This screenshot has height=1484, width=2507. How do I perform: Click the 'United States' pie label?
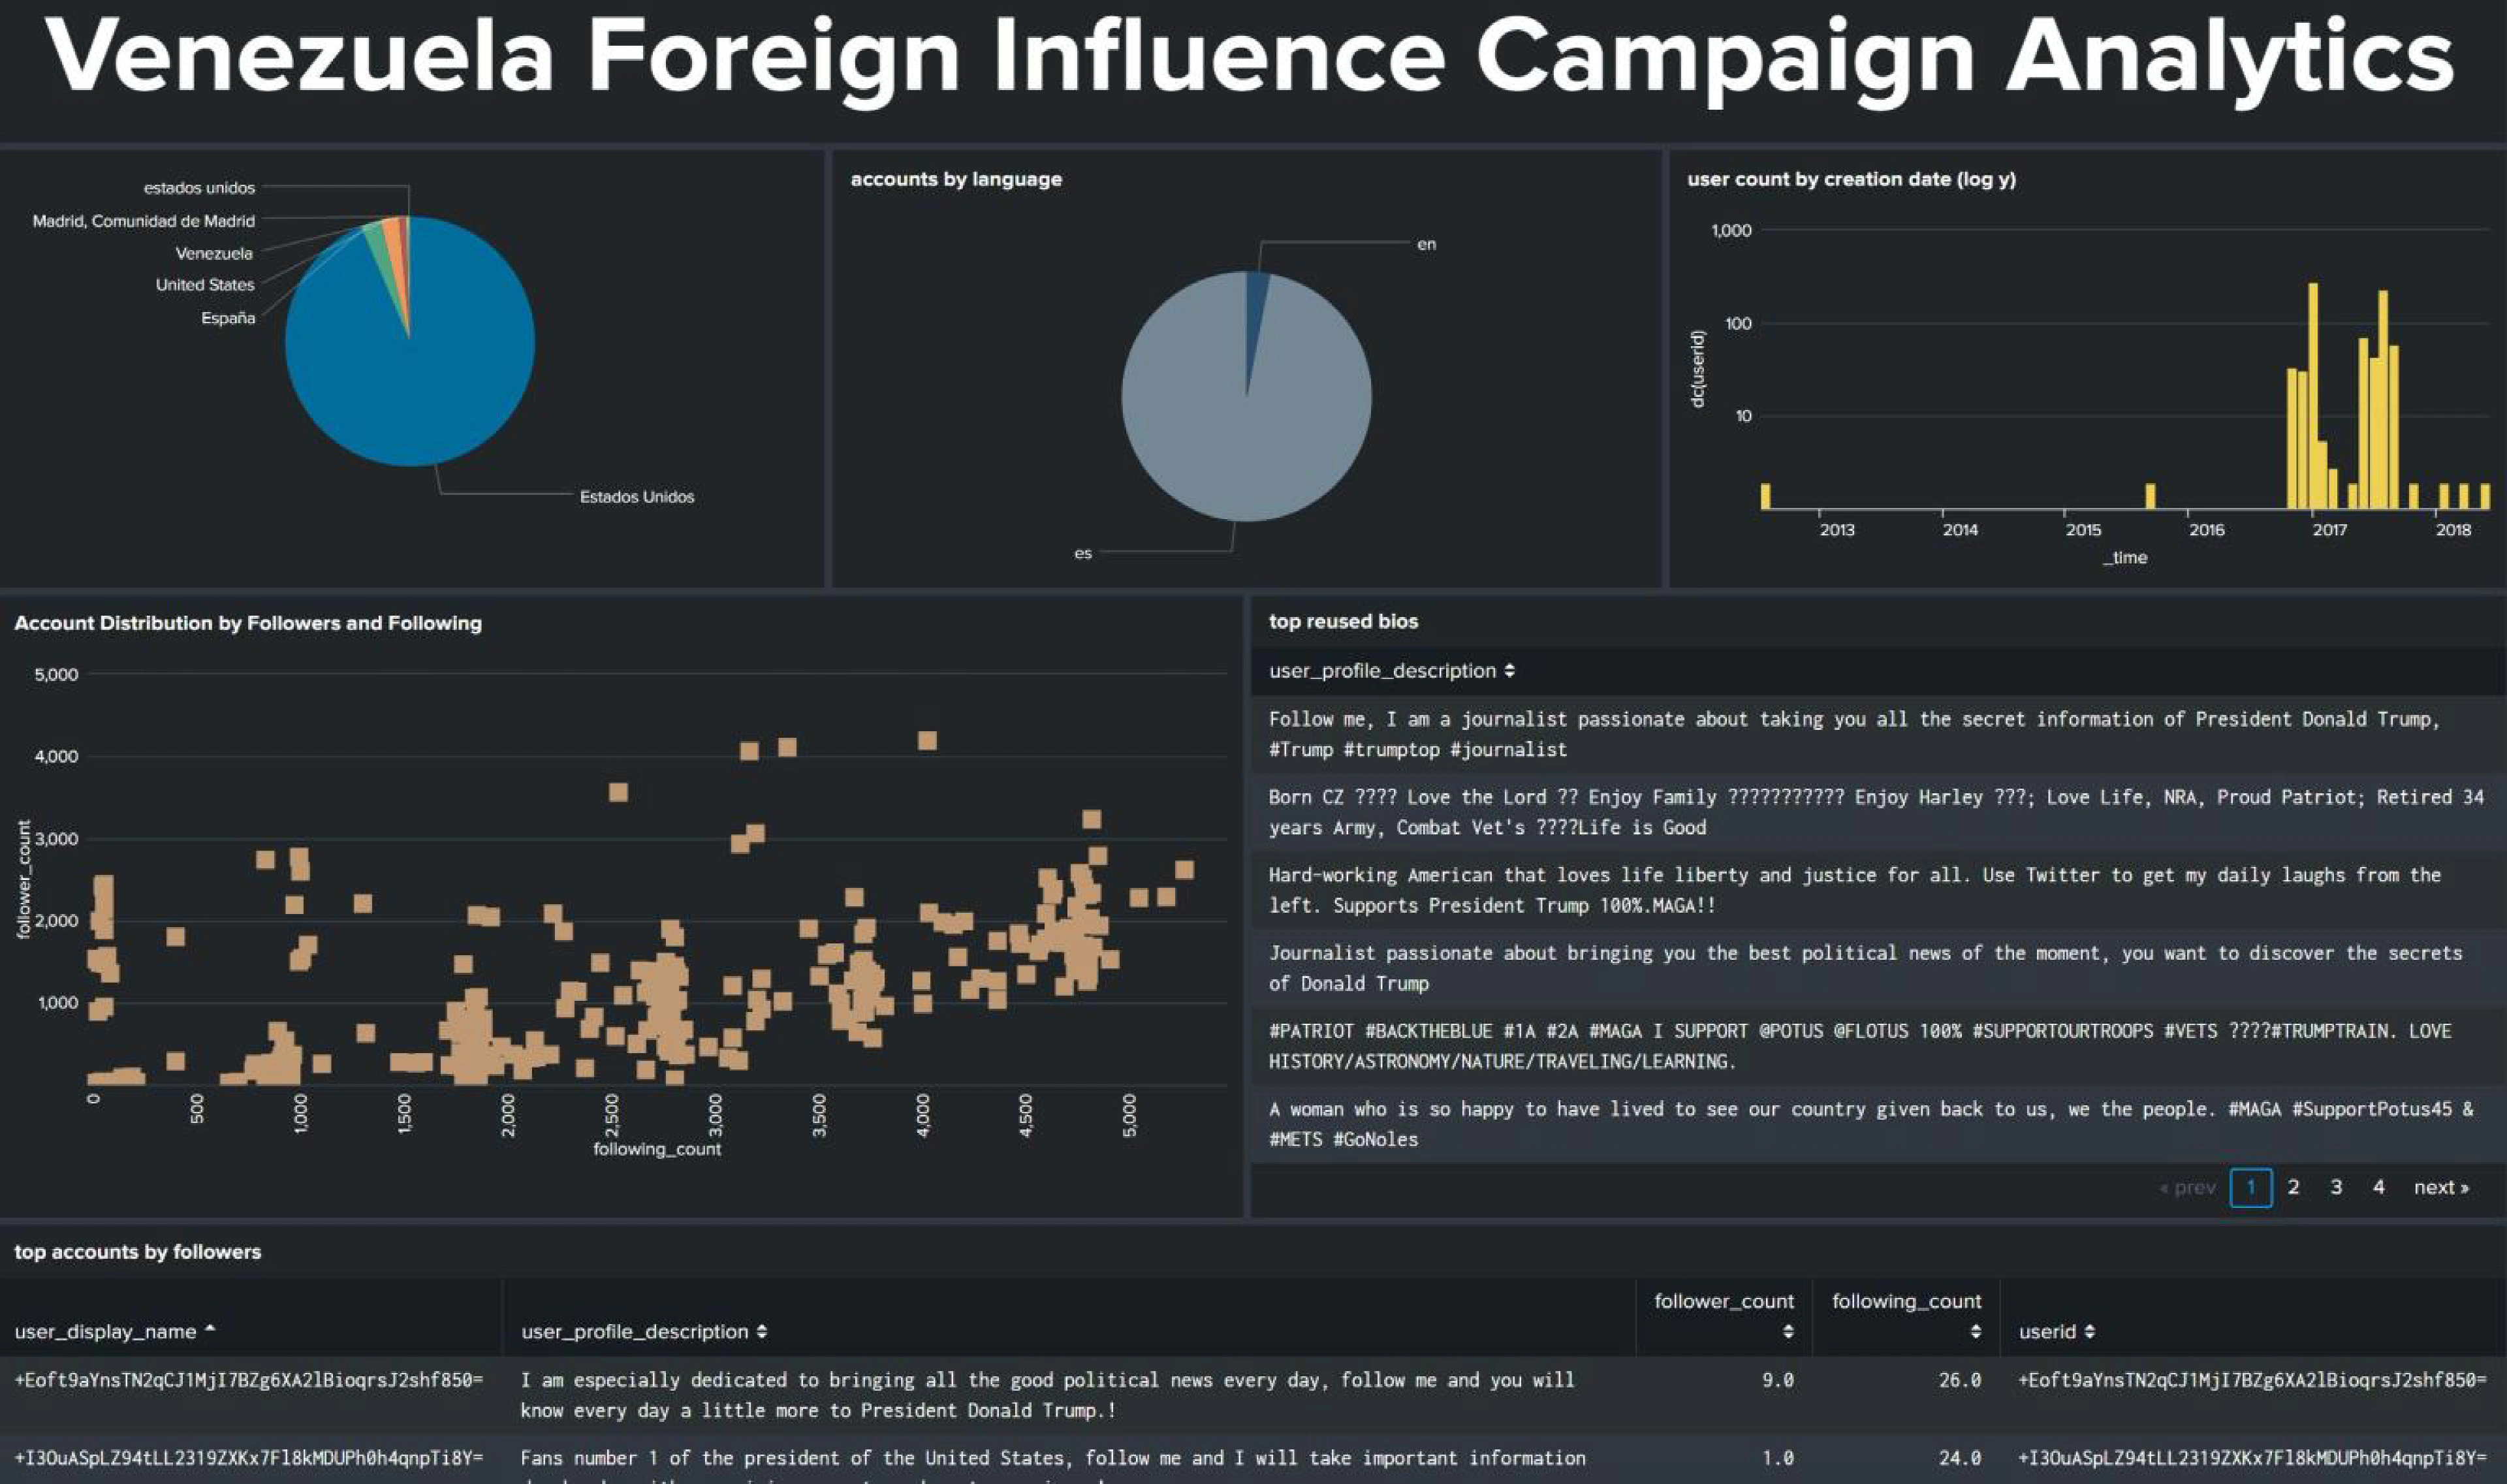point(205,284)
